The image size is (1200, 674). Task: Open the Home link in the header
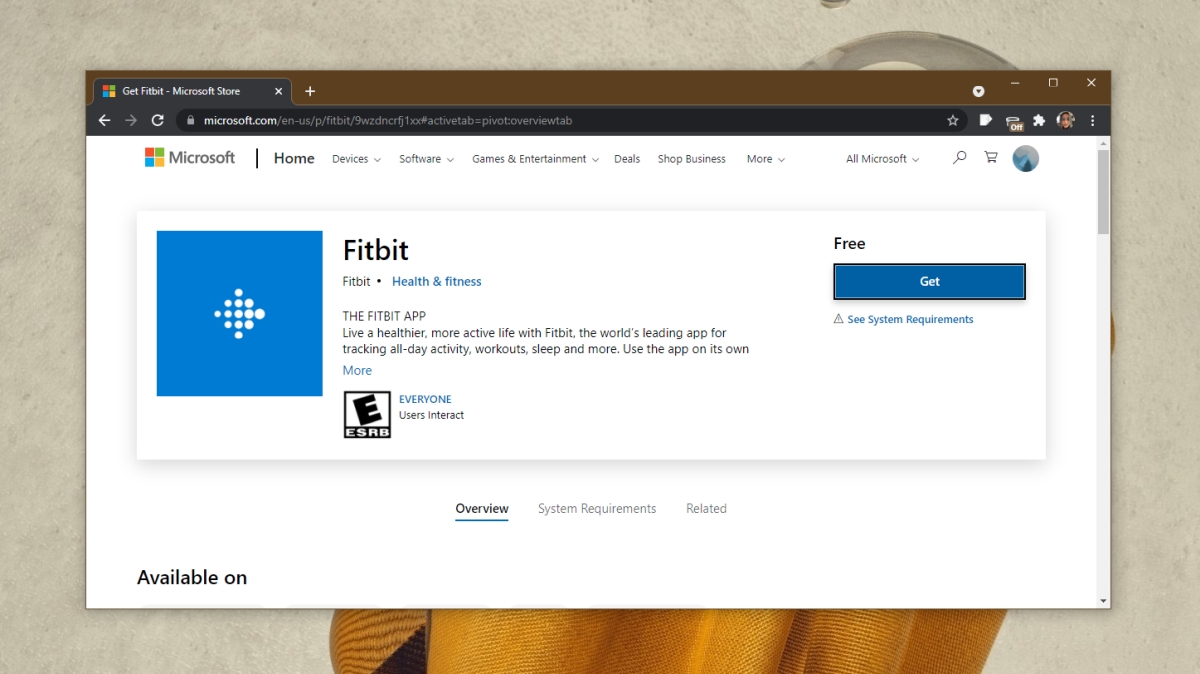pos(294,158)
